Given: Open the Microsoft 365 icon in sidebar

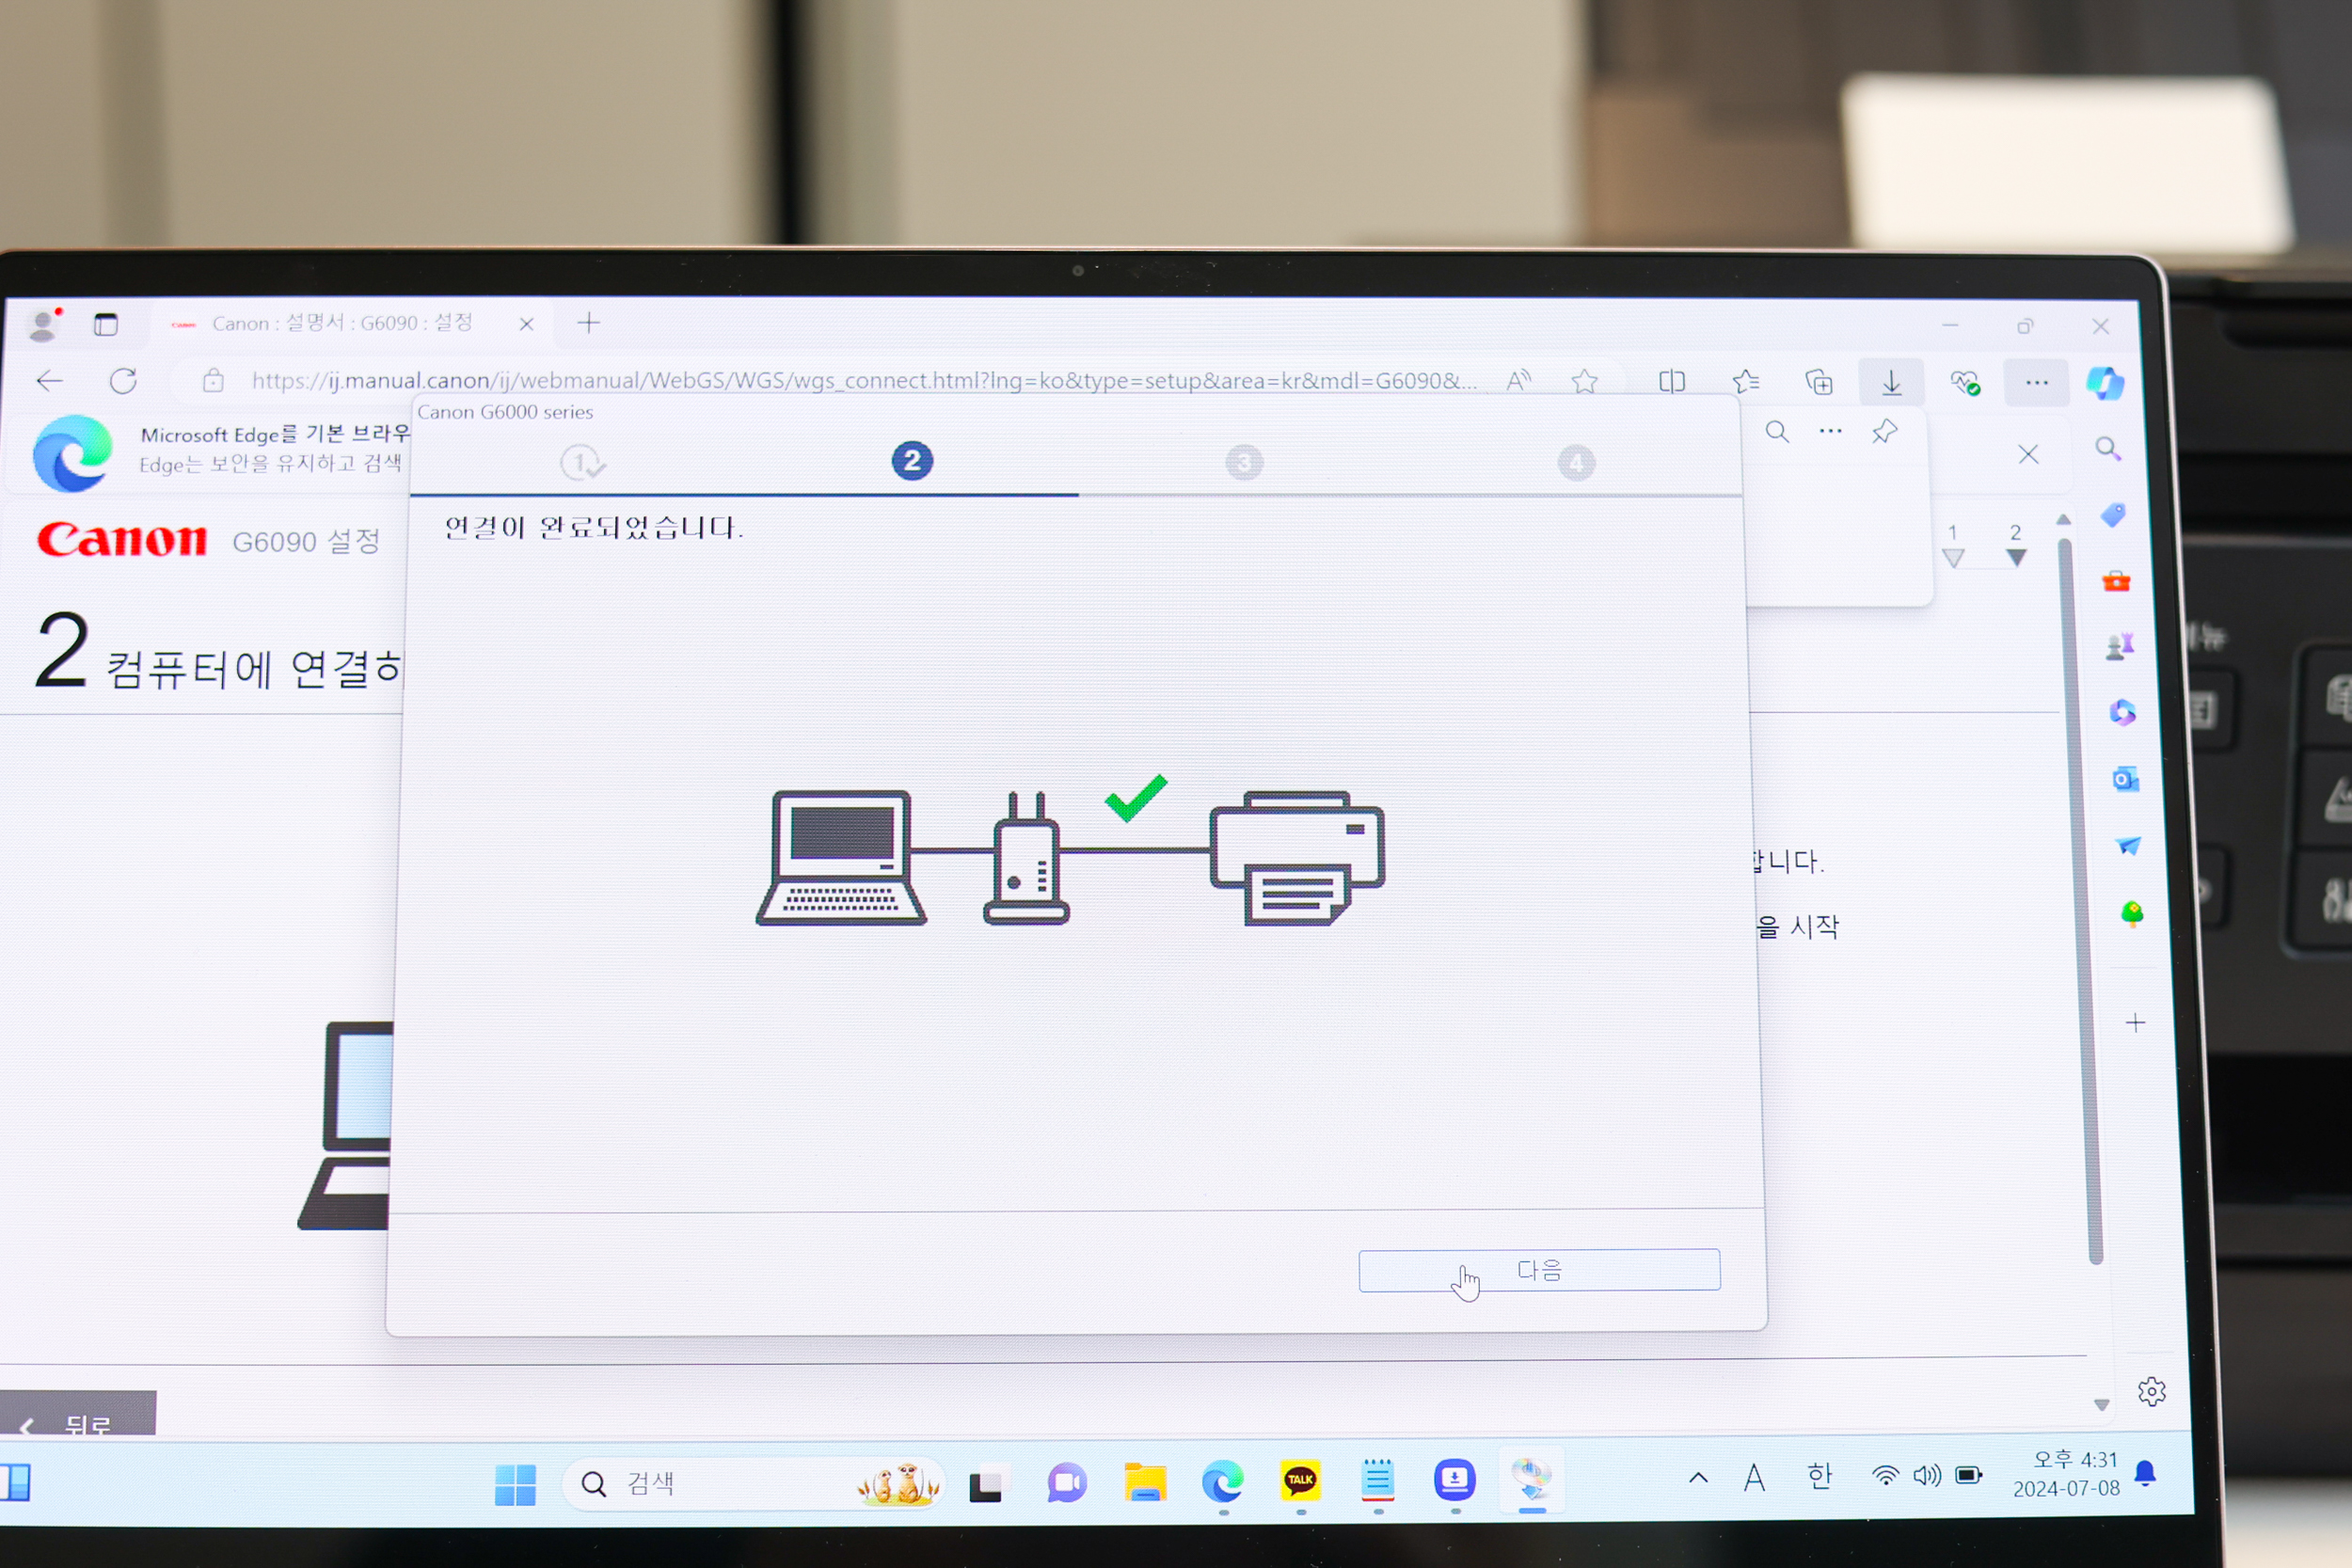Looking at the screenshot, I should [x=2122, y=712].
